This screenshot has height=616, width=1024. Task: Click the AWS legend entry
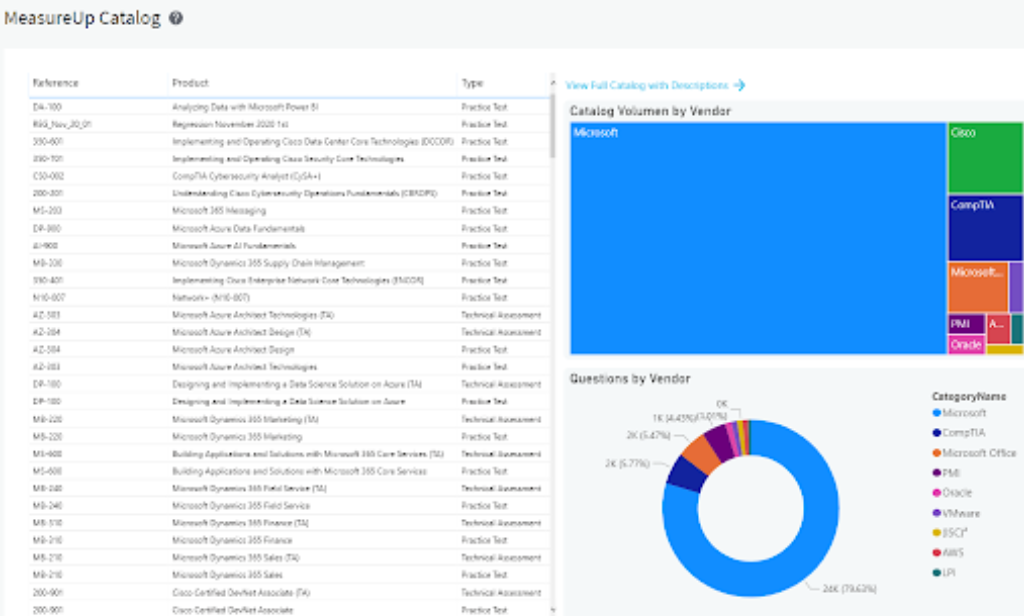tap(948, 553)
